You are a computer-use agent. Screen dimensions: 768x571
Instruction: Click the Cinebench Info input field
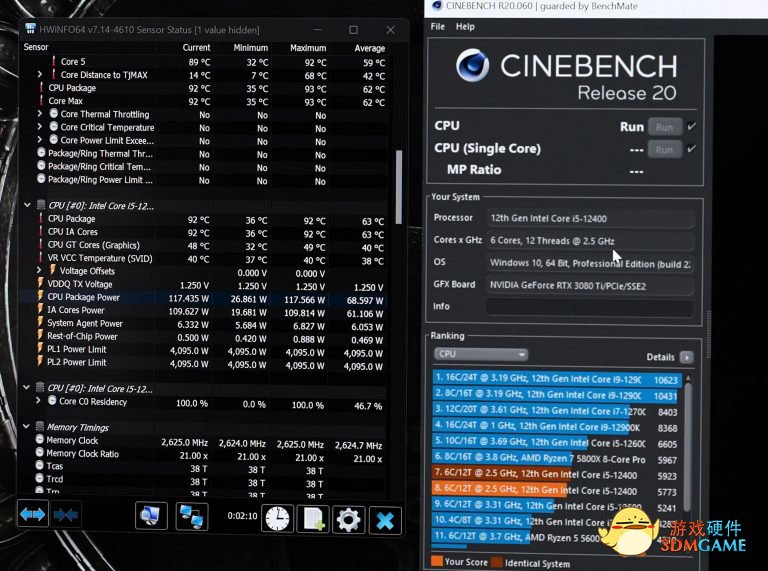click(590, 308)
